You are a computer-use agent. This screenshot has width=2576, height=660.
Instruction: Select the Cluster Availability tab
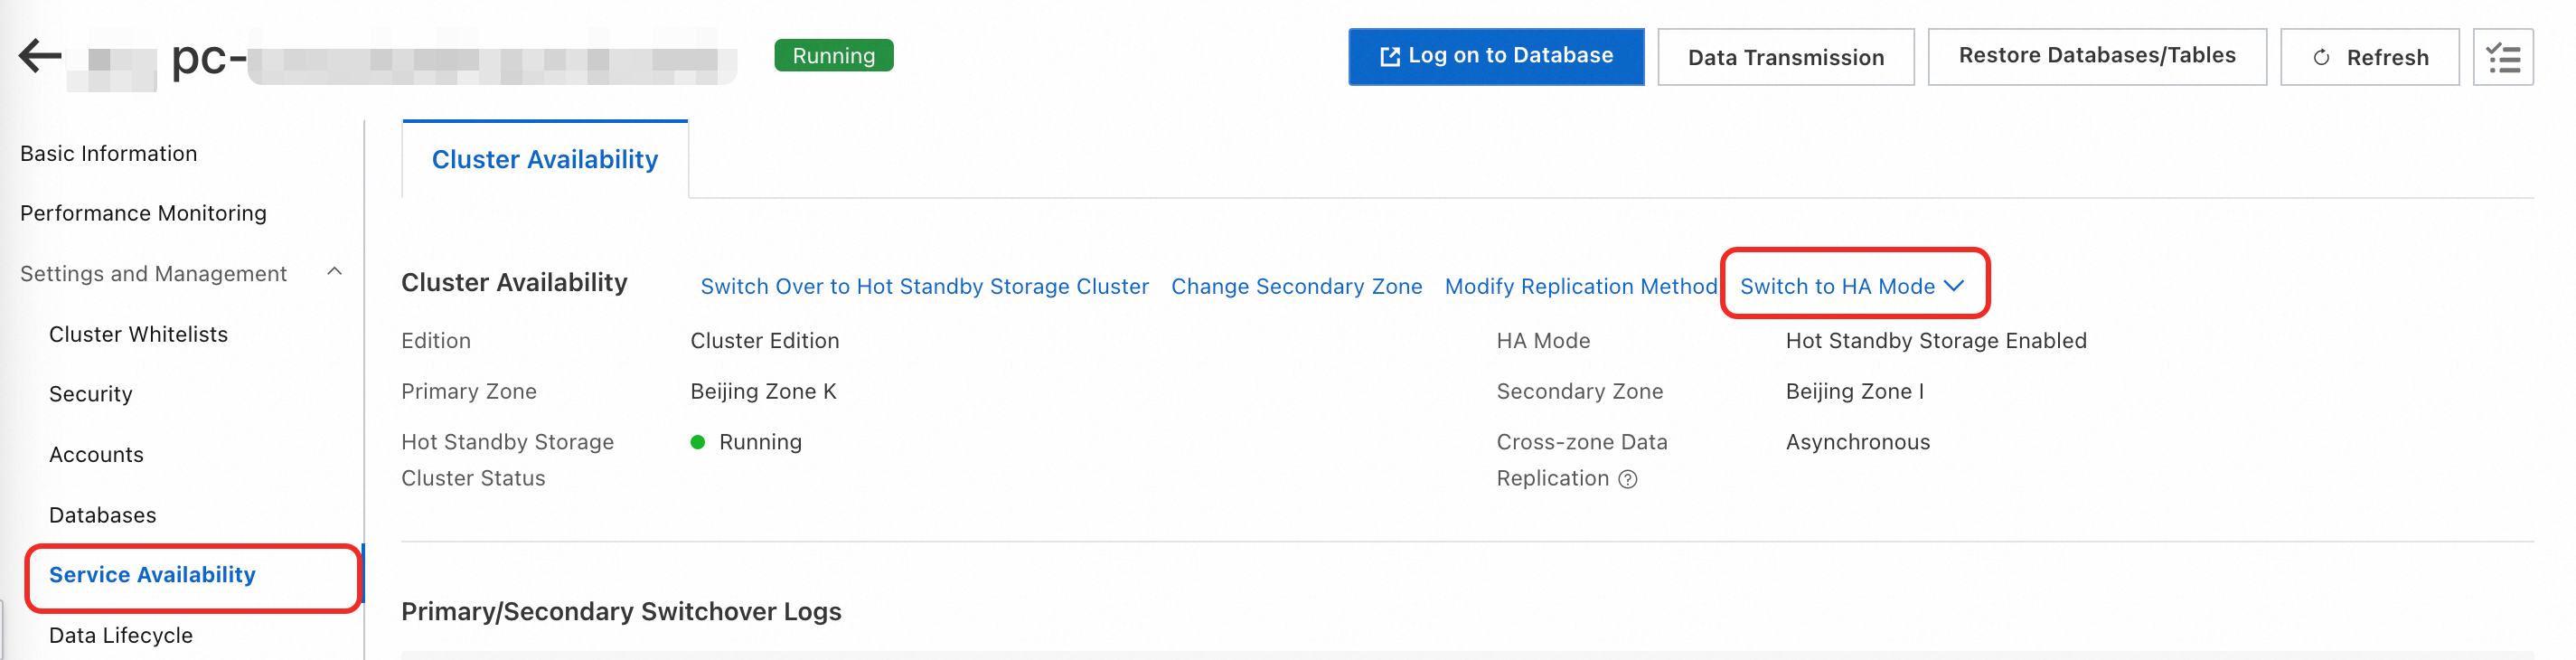click(544, 160)
